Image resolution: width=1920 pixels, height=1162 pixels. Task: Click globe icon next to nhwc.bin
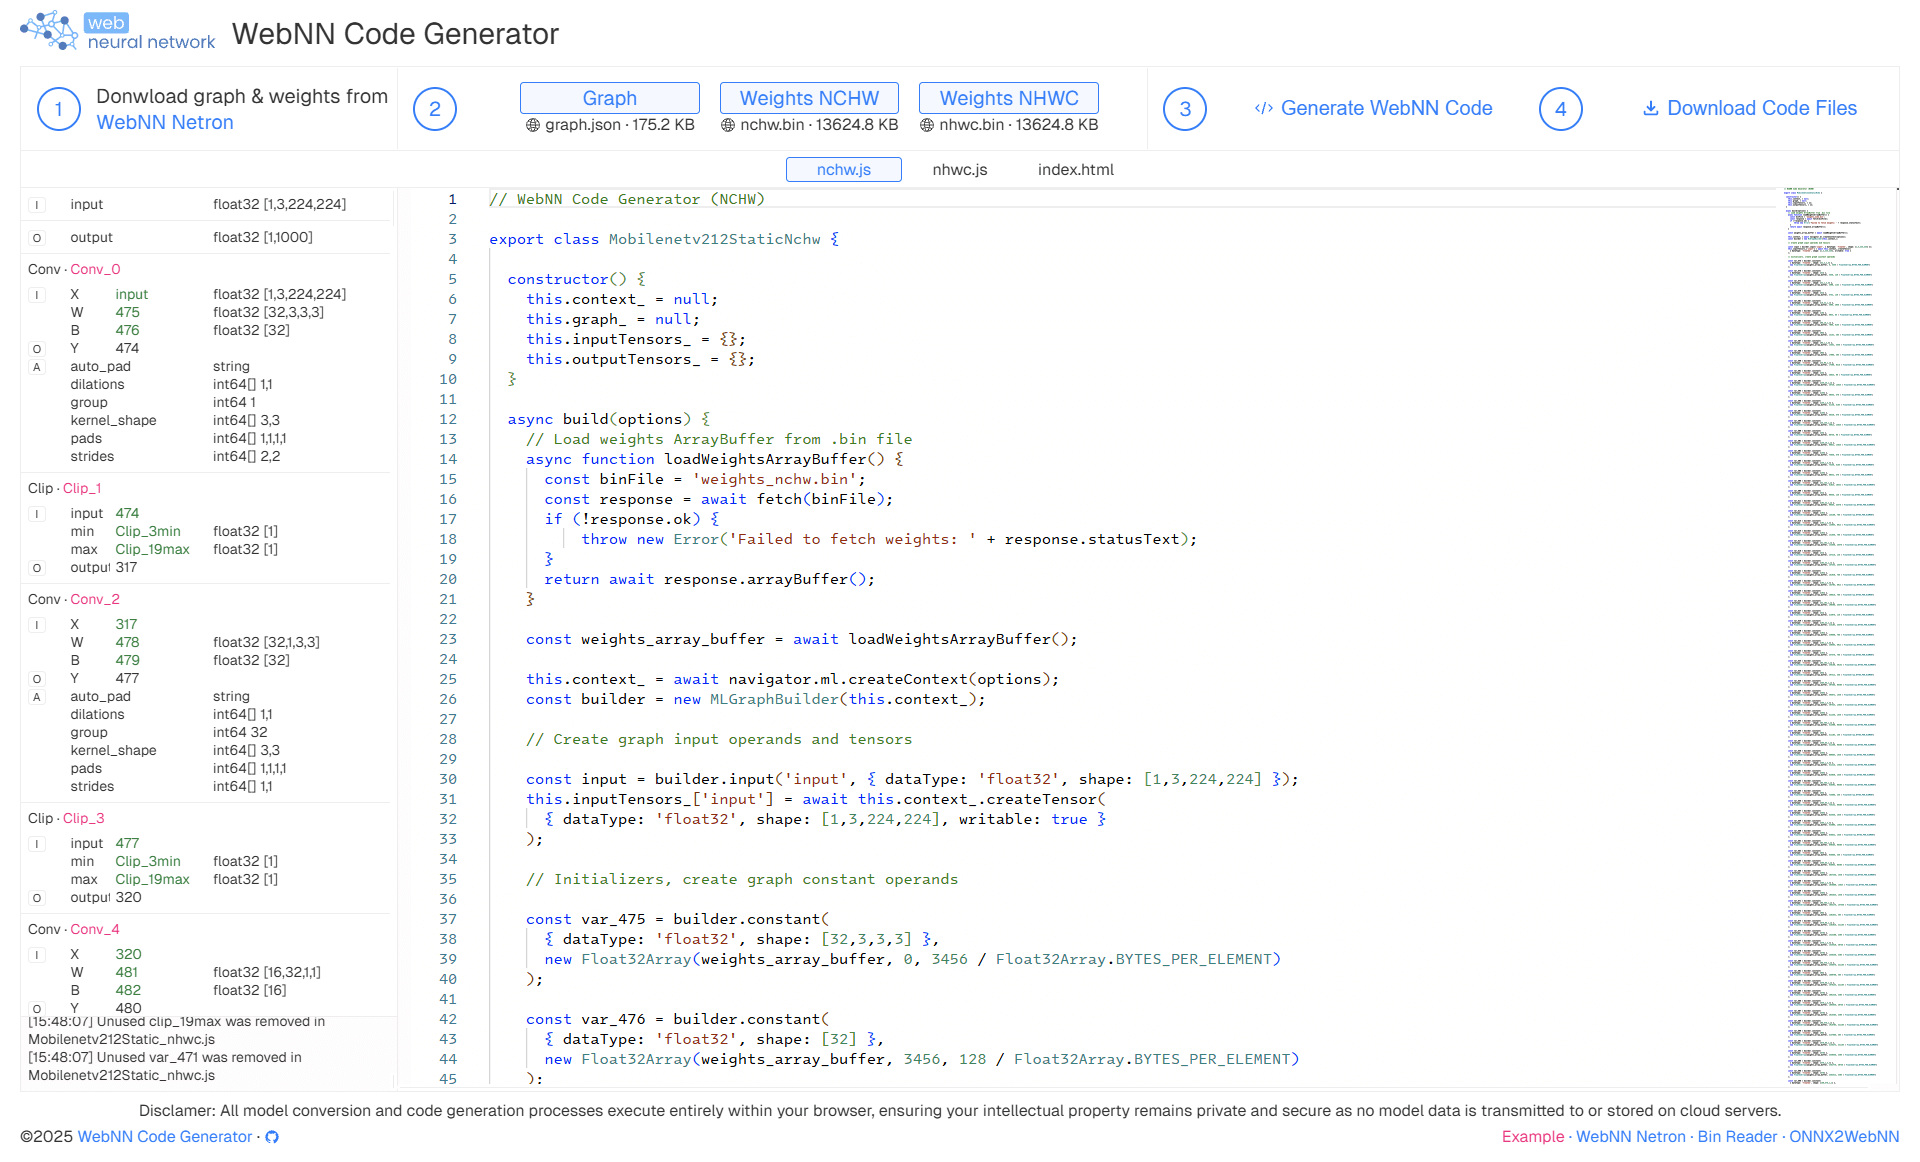pos(927,126)
